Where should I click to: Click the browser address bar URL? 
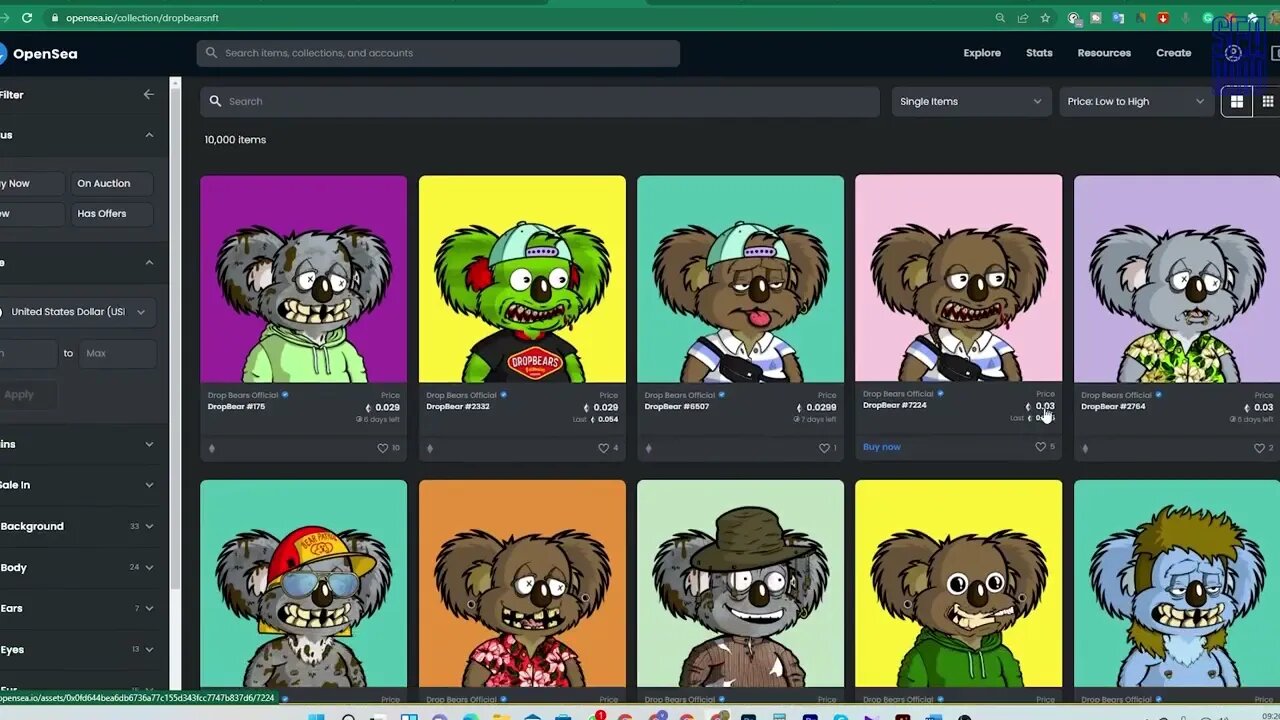click(143, 18)
